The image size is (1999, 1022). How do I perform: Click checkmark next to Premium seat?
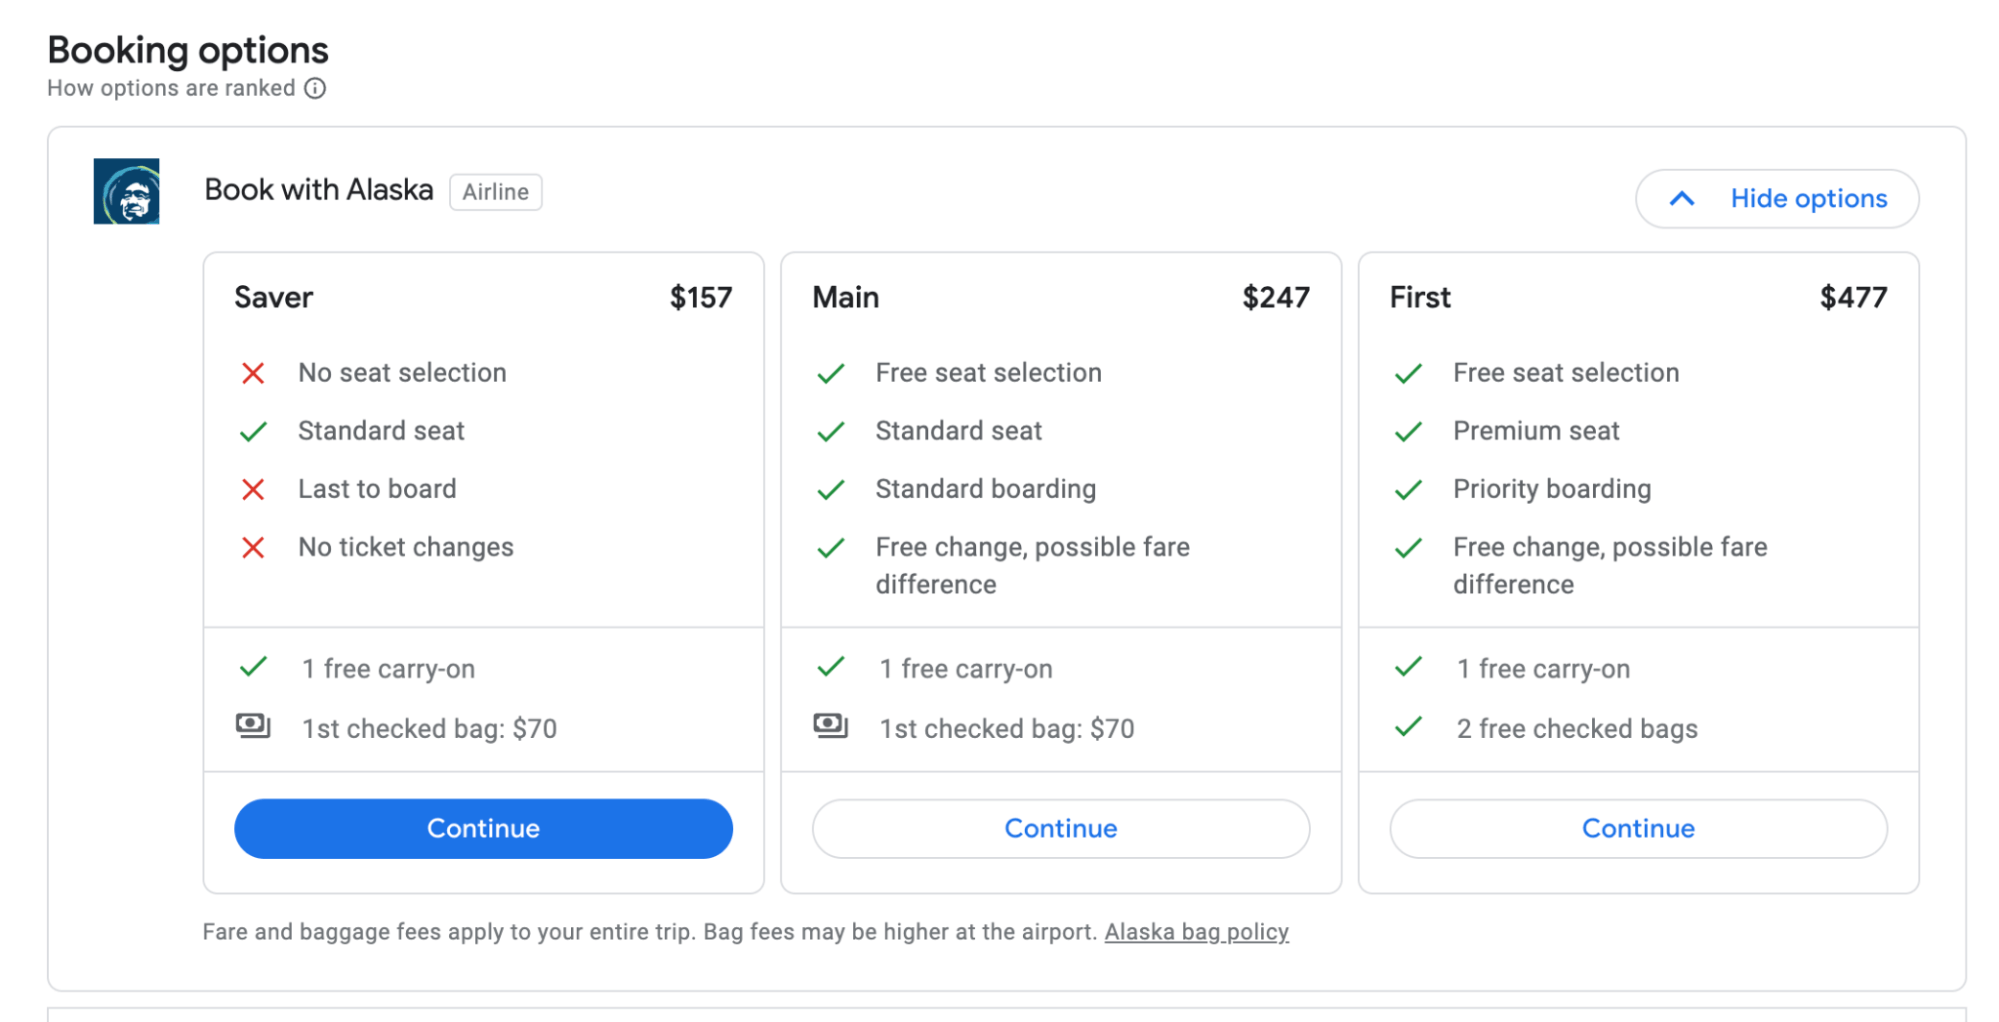tap(1408, 431)
